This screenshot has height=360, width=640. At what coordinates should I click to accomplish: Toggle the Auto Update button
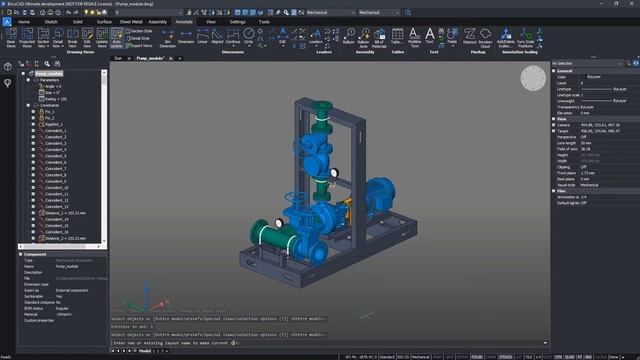[117, 38]
